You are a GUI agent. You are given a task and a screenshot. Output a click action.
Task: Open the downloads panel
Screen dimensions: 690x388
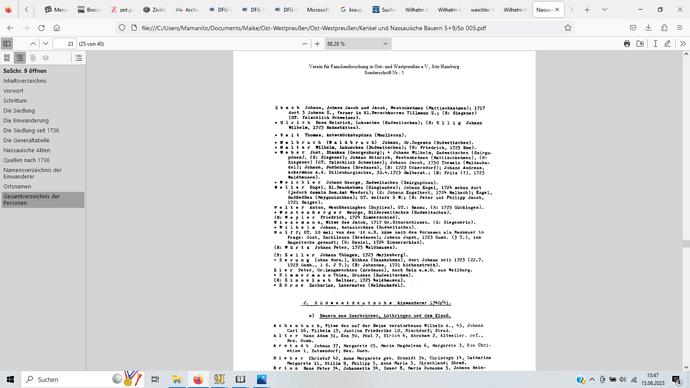tap(648, 28)
